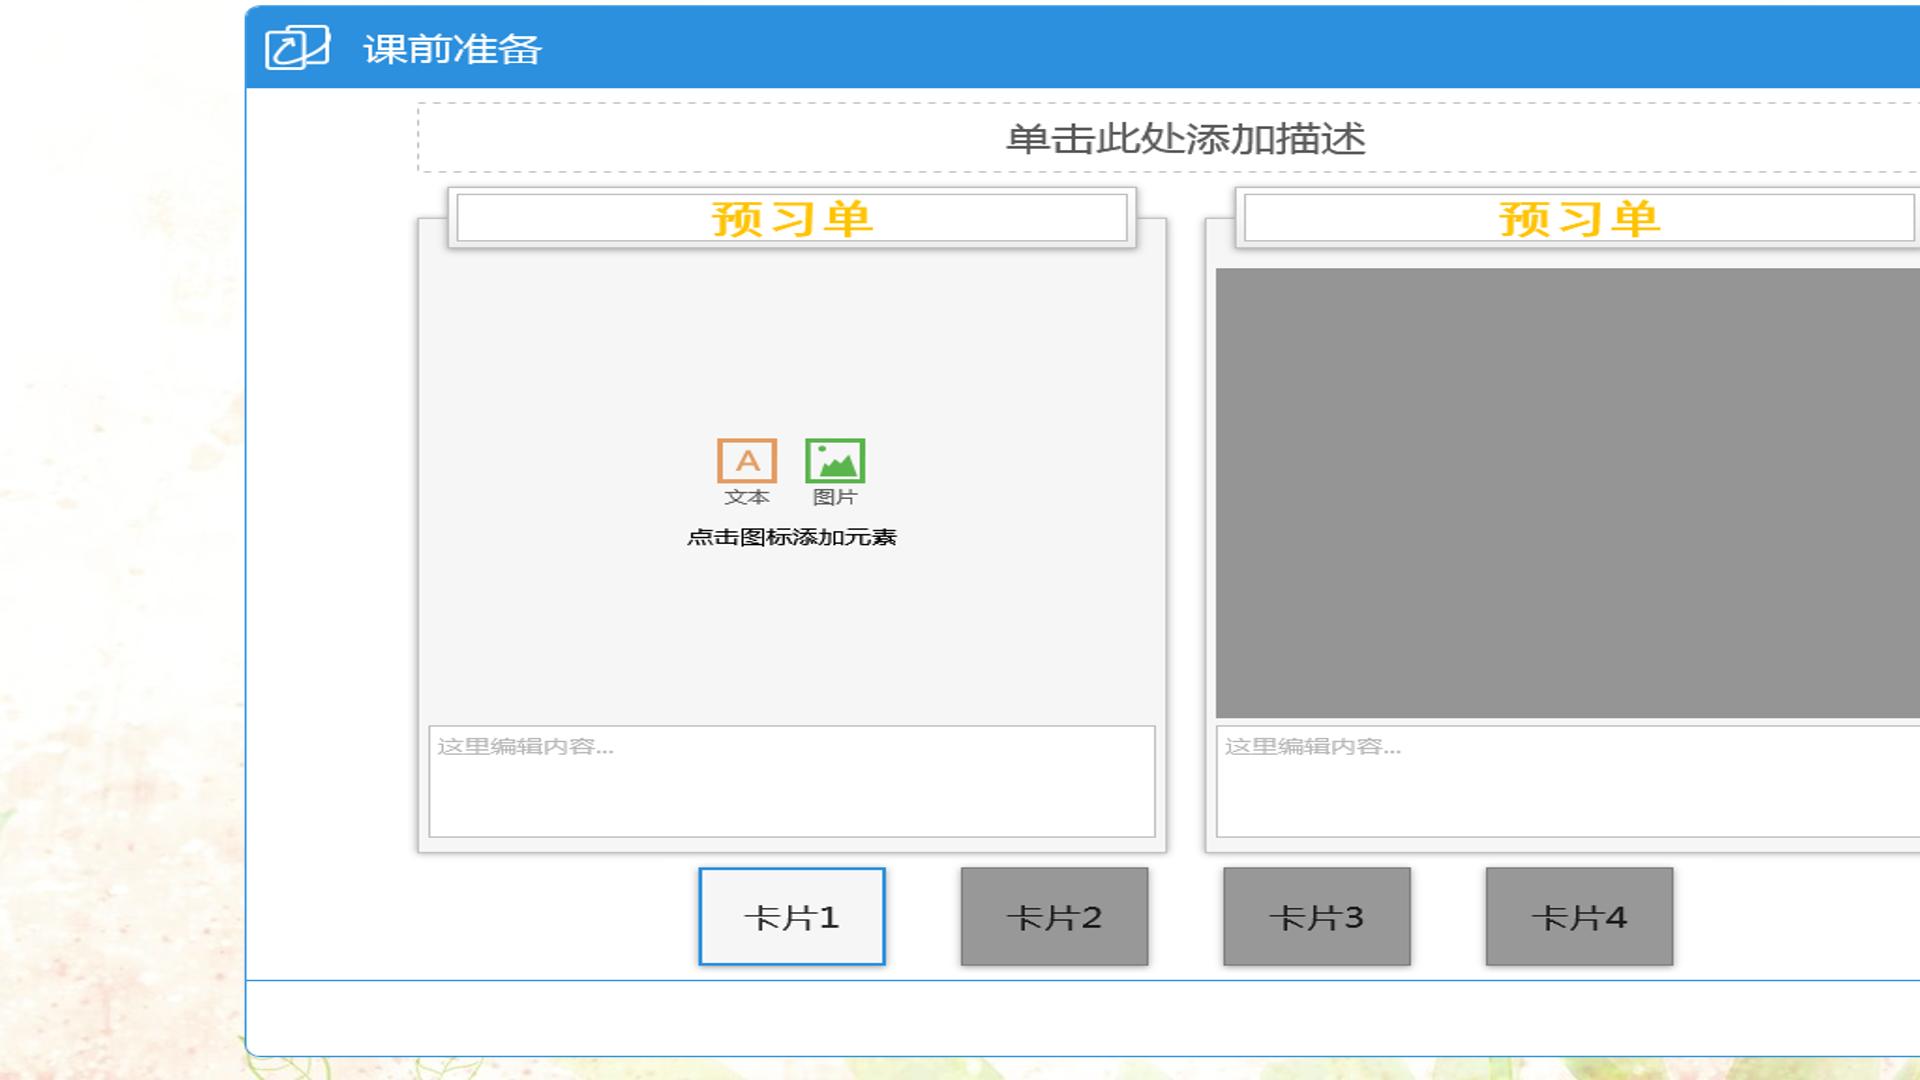1920x1080 pixels.
Task: Click the 文本 label under the orange icon
Action: pos(747,497)
